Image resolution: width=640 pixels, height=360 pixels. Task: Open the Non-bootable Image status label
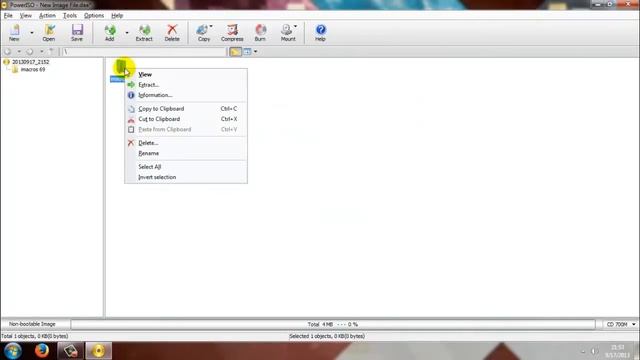tap(32, 324)
